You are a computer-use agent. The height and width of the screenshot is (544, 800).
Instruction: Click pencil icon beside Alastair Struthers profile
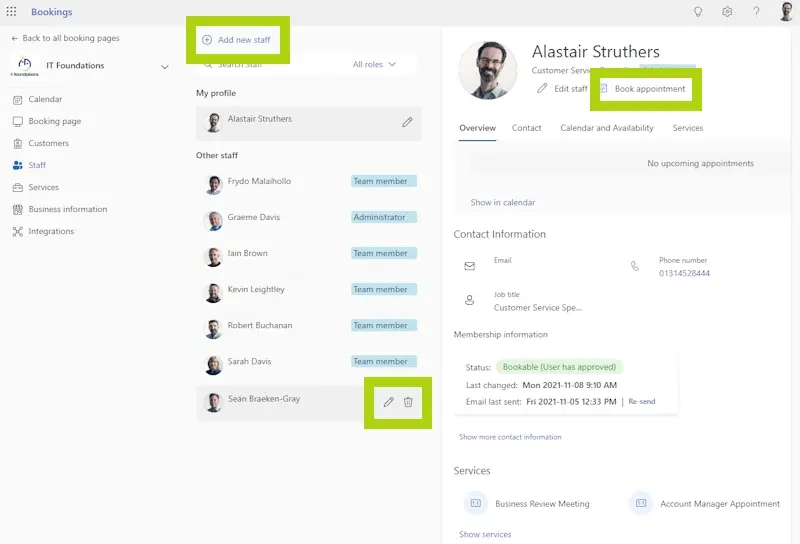407,122
